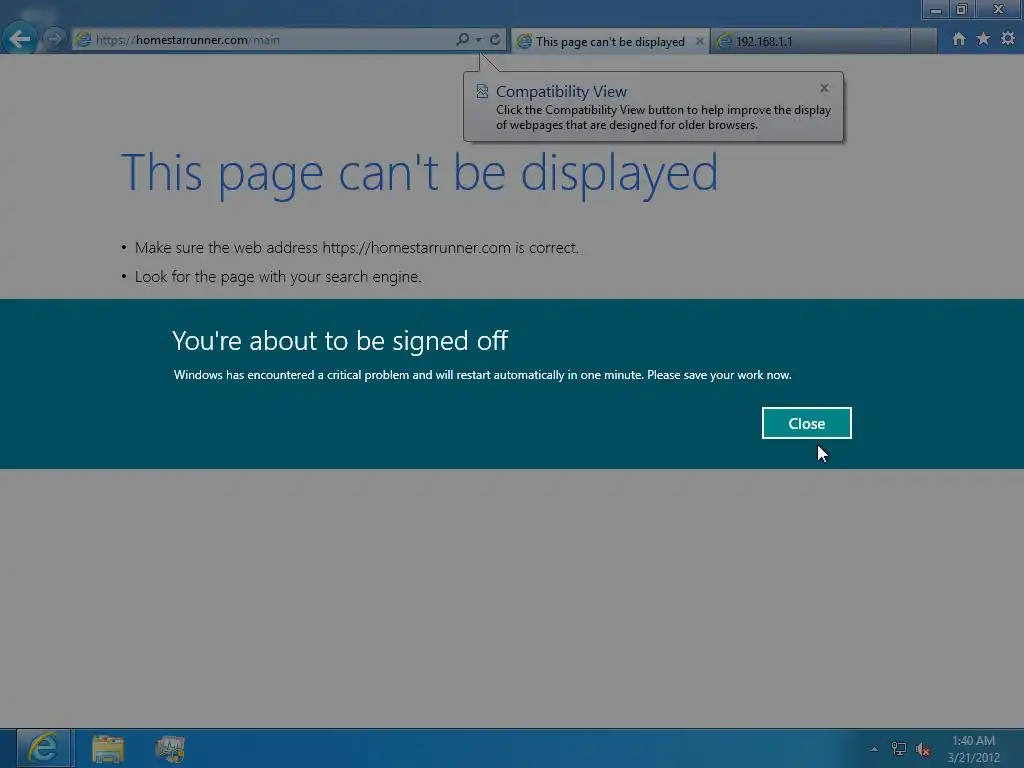Click the Compatibility View icon in the tooltip
Viewport: 1024px width, 768px height.
point(482,91)
